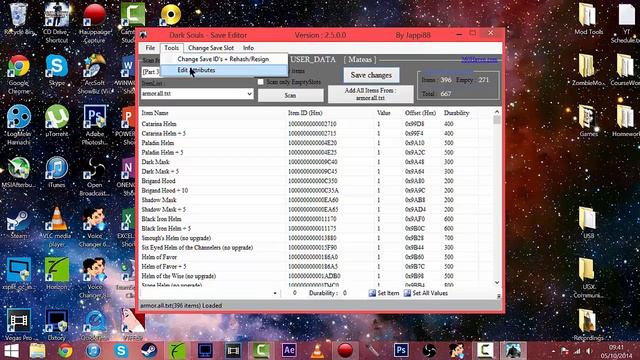Open the VLC media player desktop shortcut
The image size is (640, 360).
point(57,227)
